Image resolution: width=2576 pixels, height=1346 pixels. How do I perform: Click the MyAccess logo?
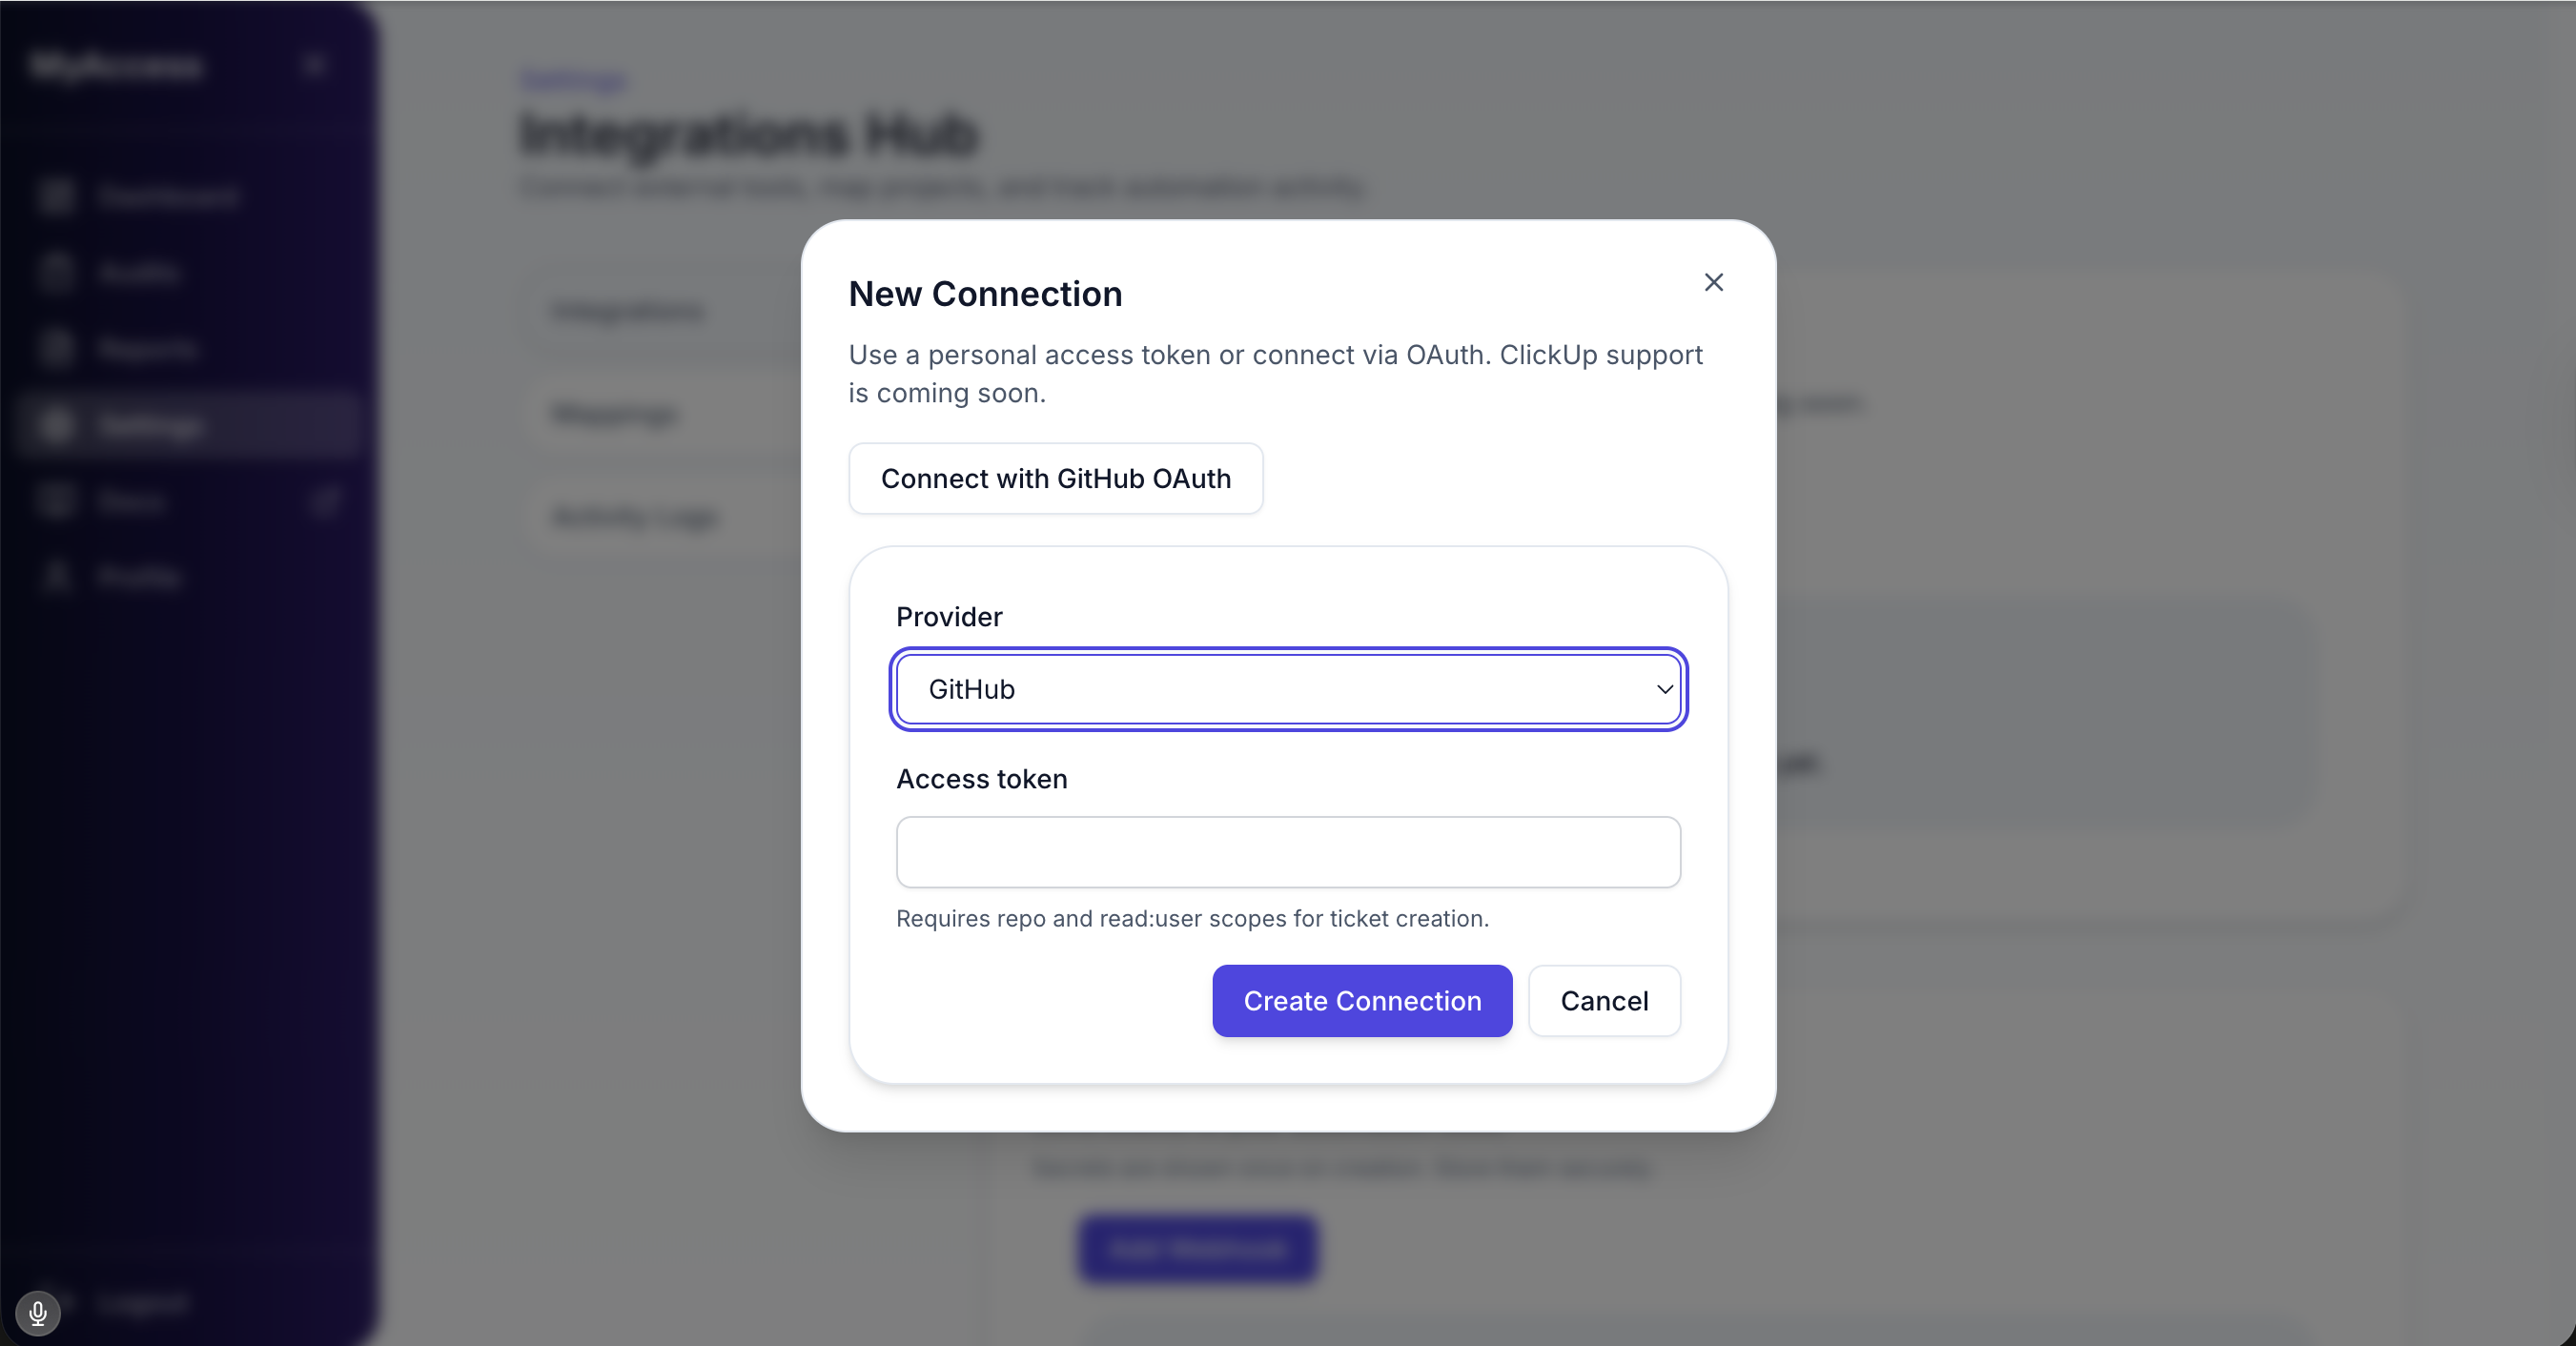pyautogui.click(x=117, y=66)
